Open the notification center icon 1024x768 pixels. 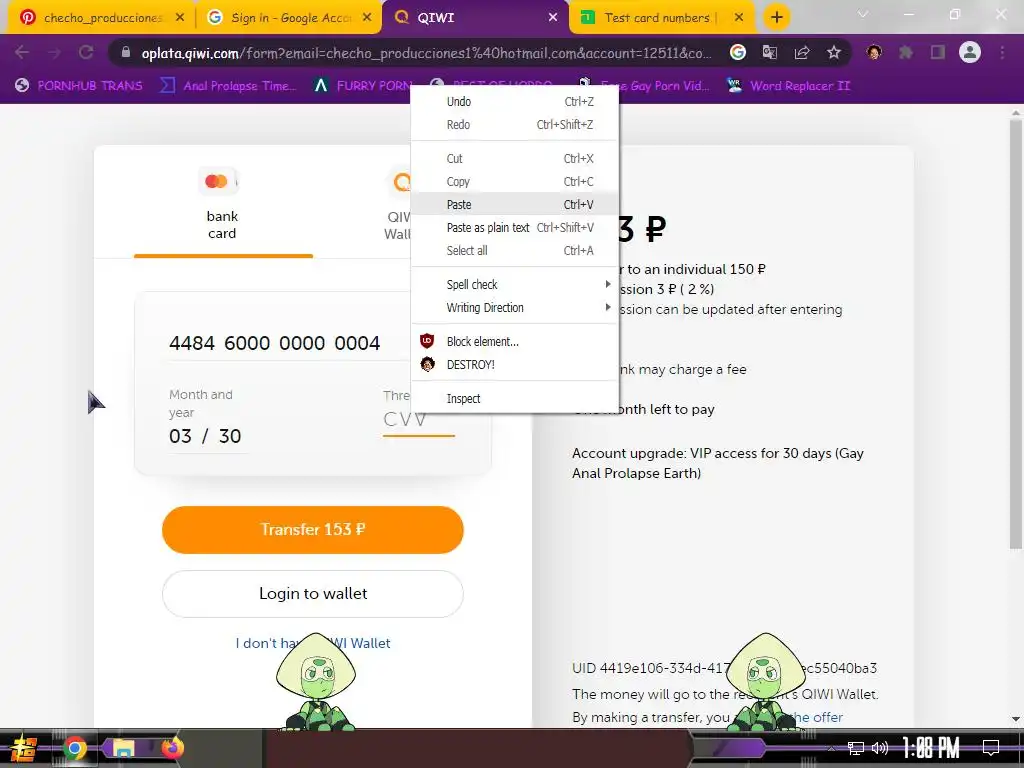[991, 748]
